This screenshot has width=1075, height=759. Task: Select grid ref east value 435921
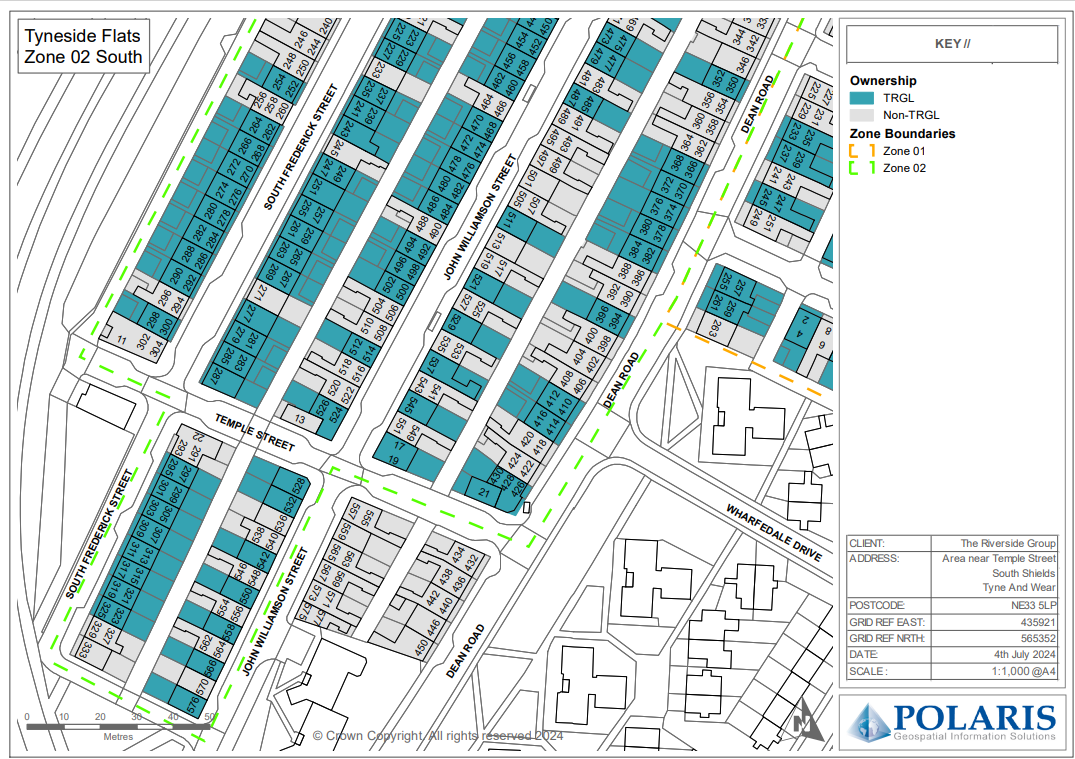click(1037, 622)
